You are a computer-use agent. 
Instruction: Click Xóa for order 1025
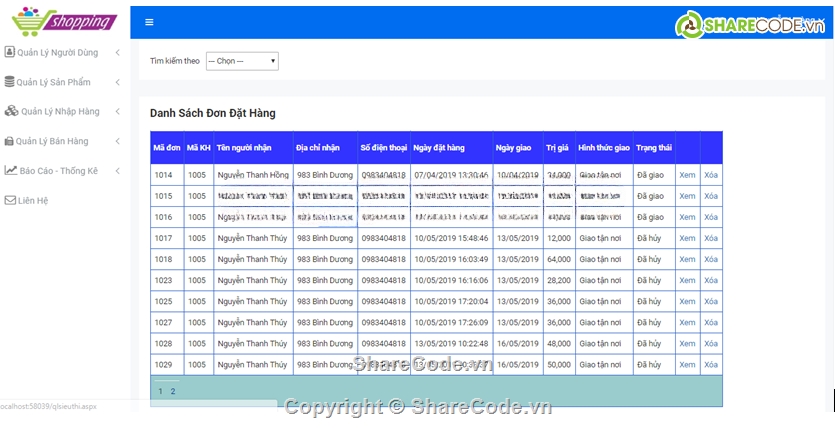[x=711, y=301]
